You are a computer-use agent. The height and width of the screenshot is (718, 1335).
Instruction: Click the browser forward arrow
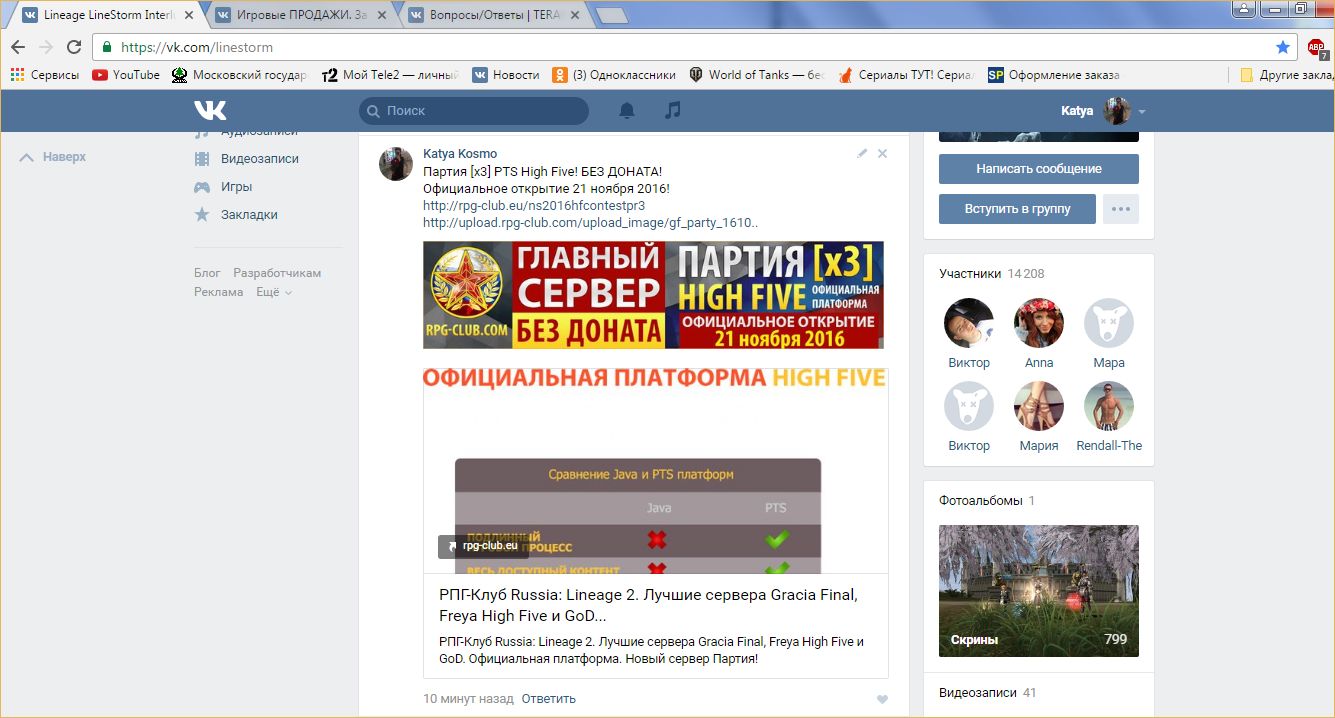pos(46,47)
